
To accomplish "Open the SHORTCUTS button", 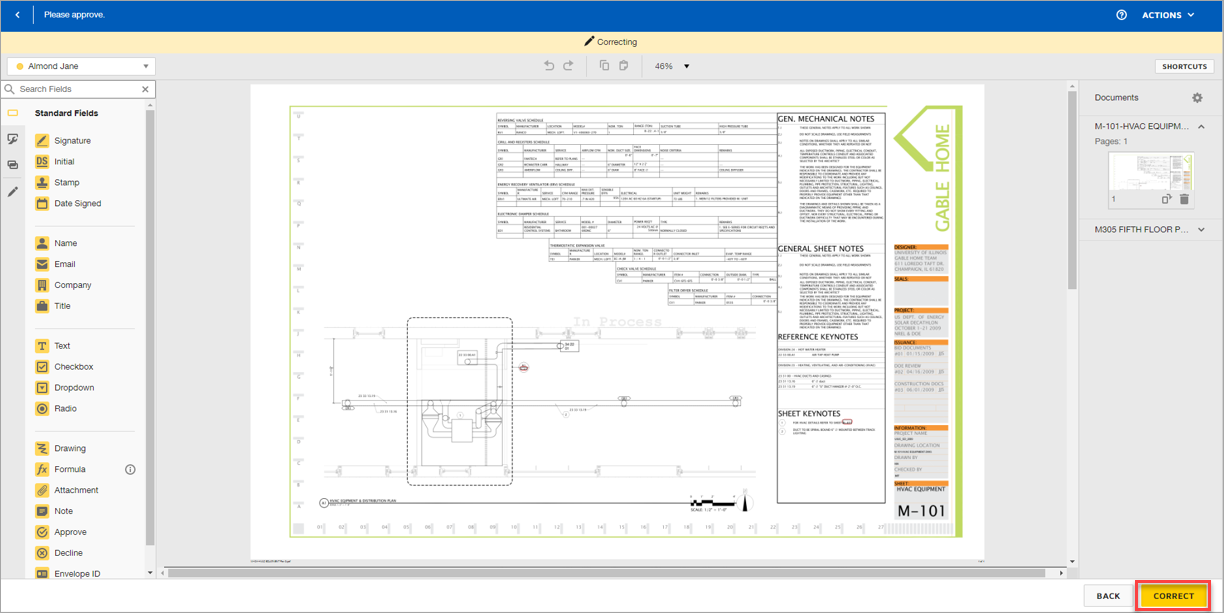I will [1185, 66].
